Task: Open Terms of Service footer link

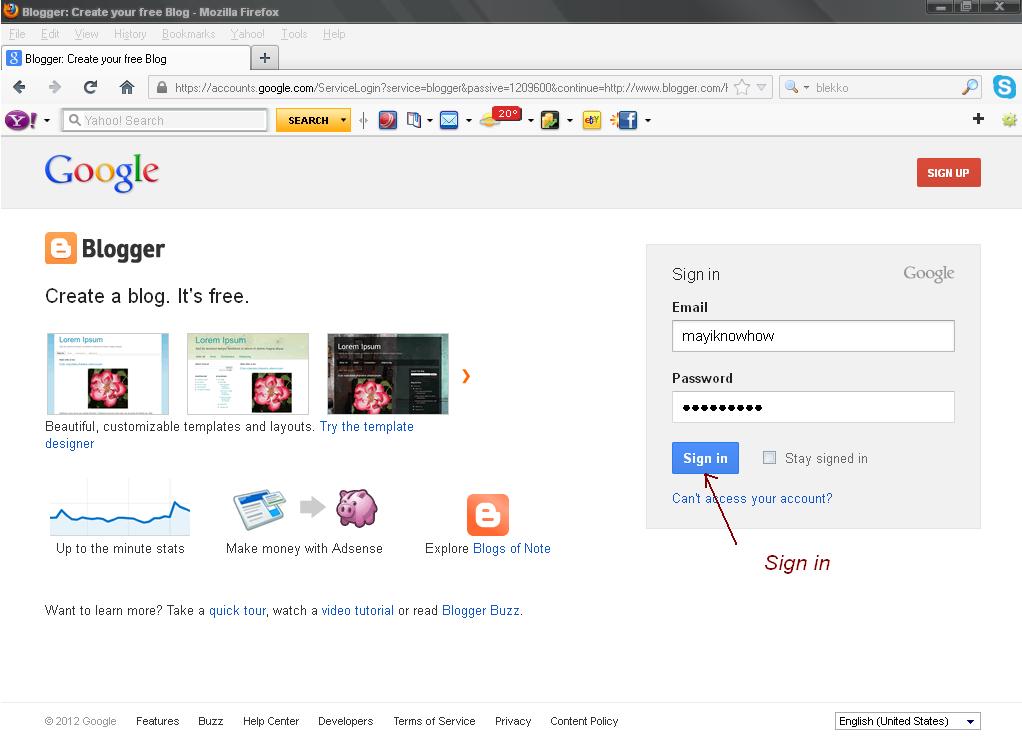Action: pyautogui.click(x=434, y=721)
